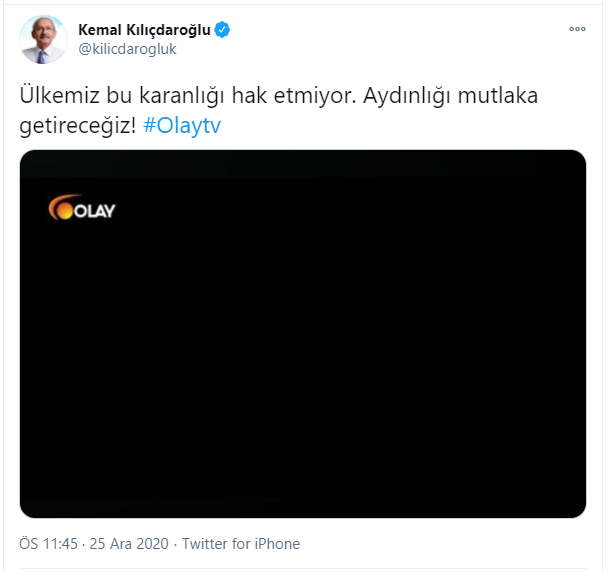
Task: Click the white OLAY lettering in the image
Action: point(94,211)
